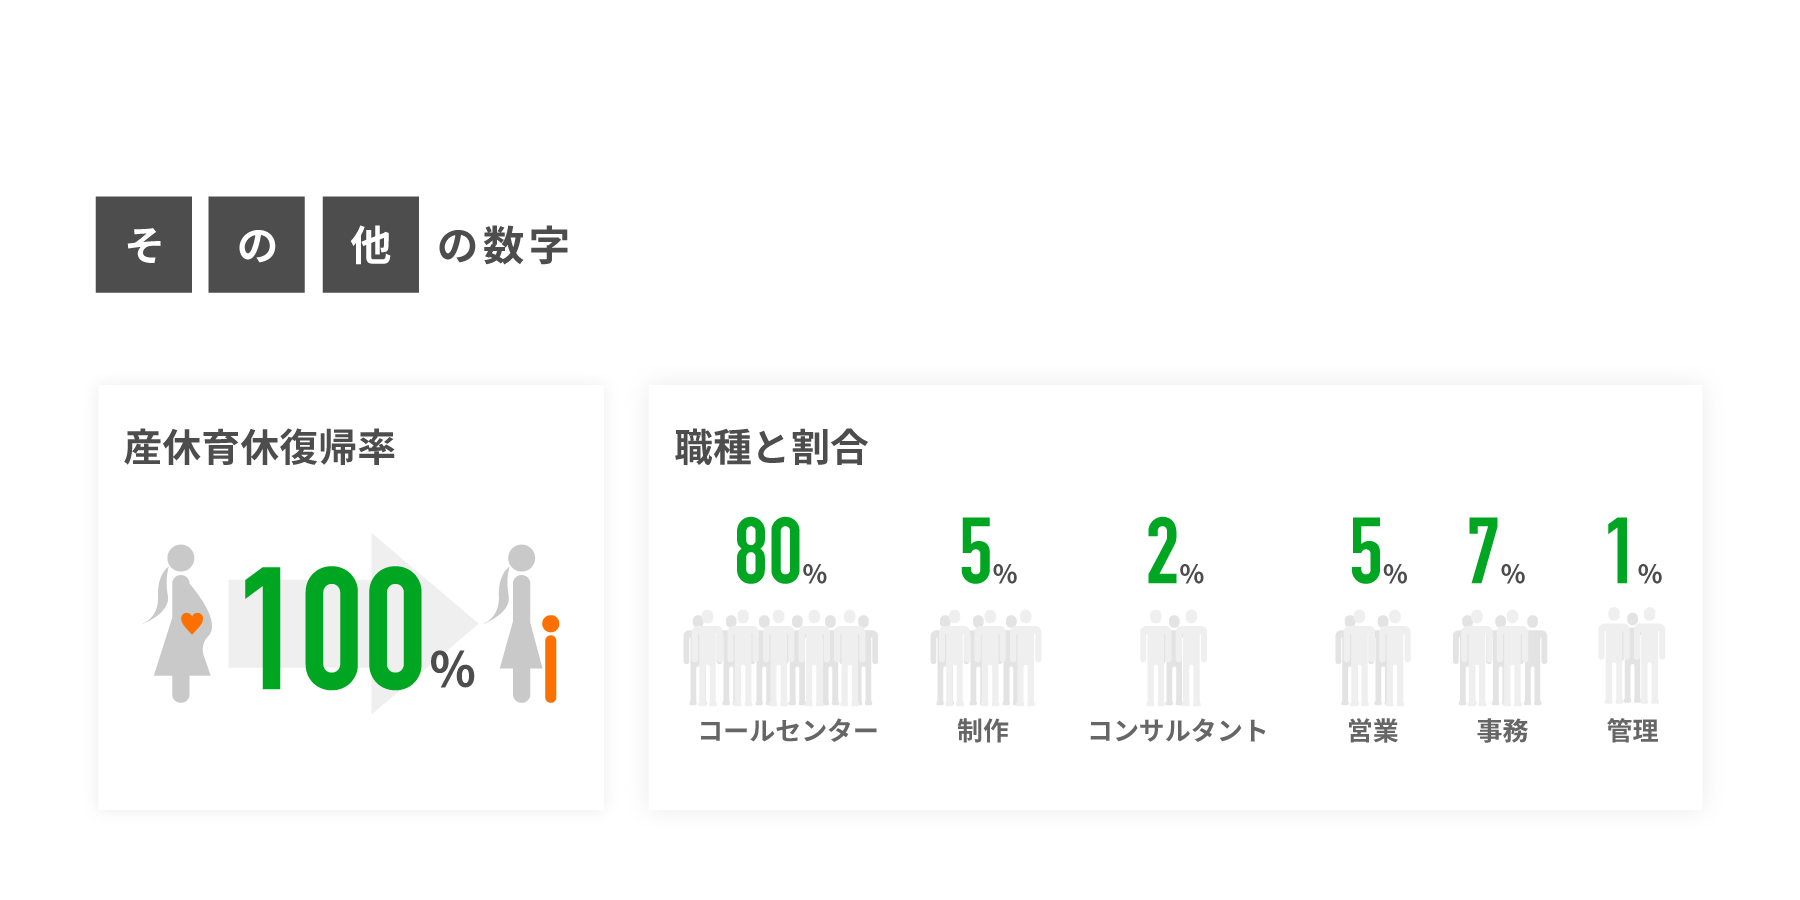Click the の数字 heading text
The width and height of the screenshot is (1800, 900).
(504, 245)
